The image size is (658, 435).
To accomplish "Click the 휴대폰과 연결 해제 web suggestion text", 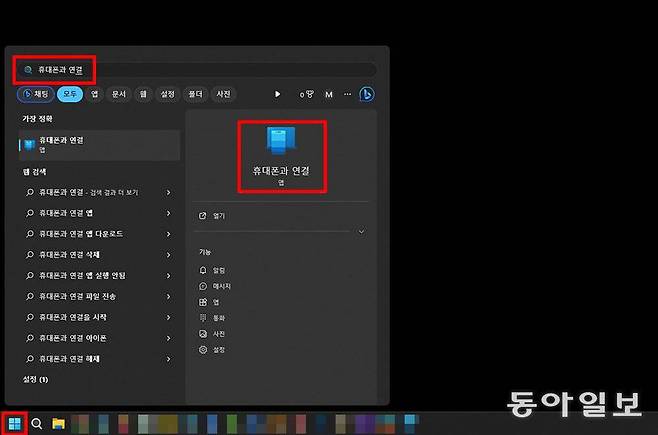I will point(69,359).
